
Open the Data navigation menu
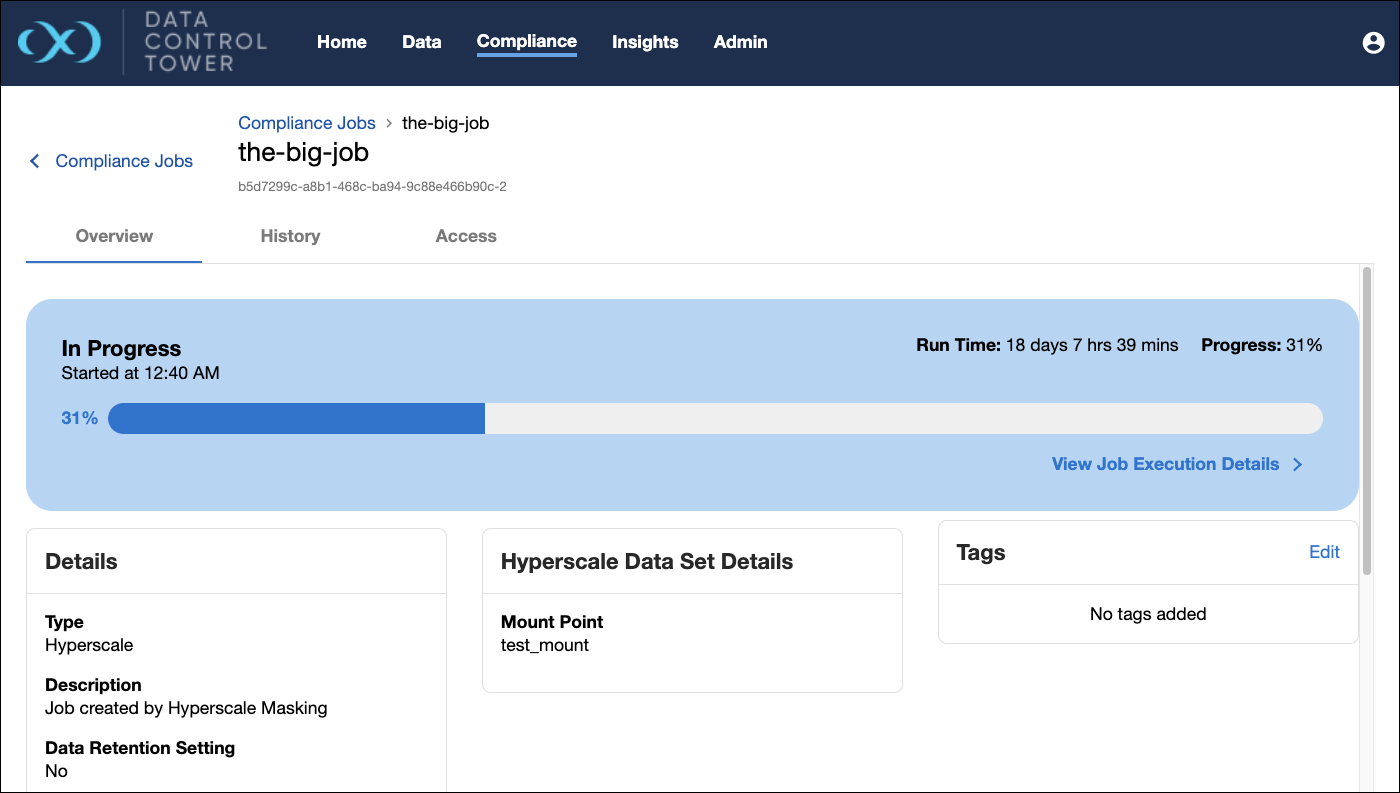click(421, 42)
